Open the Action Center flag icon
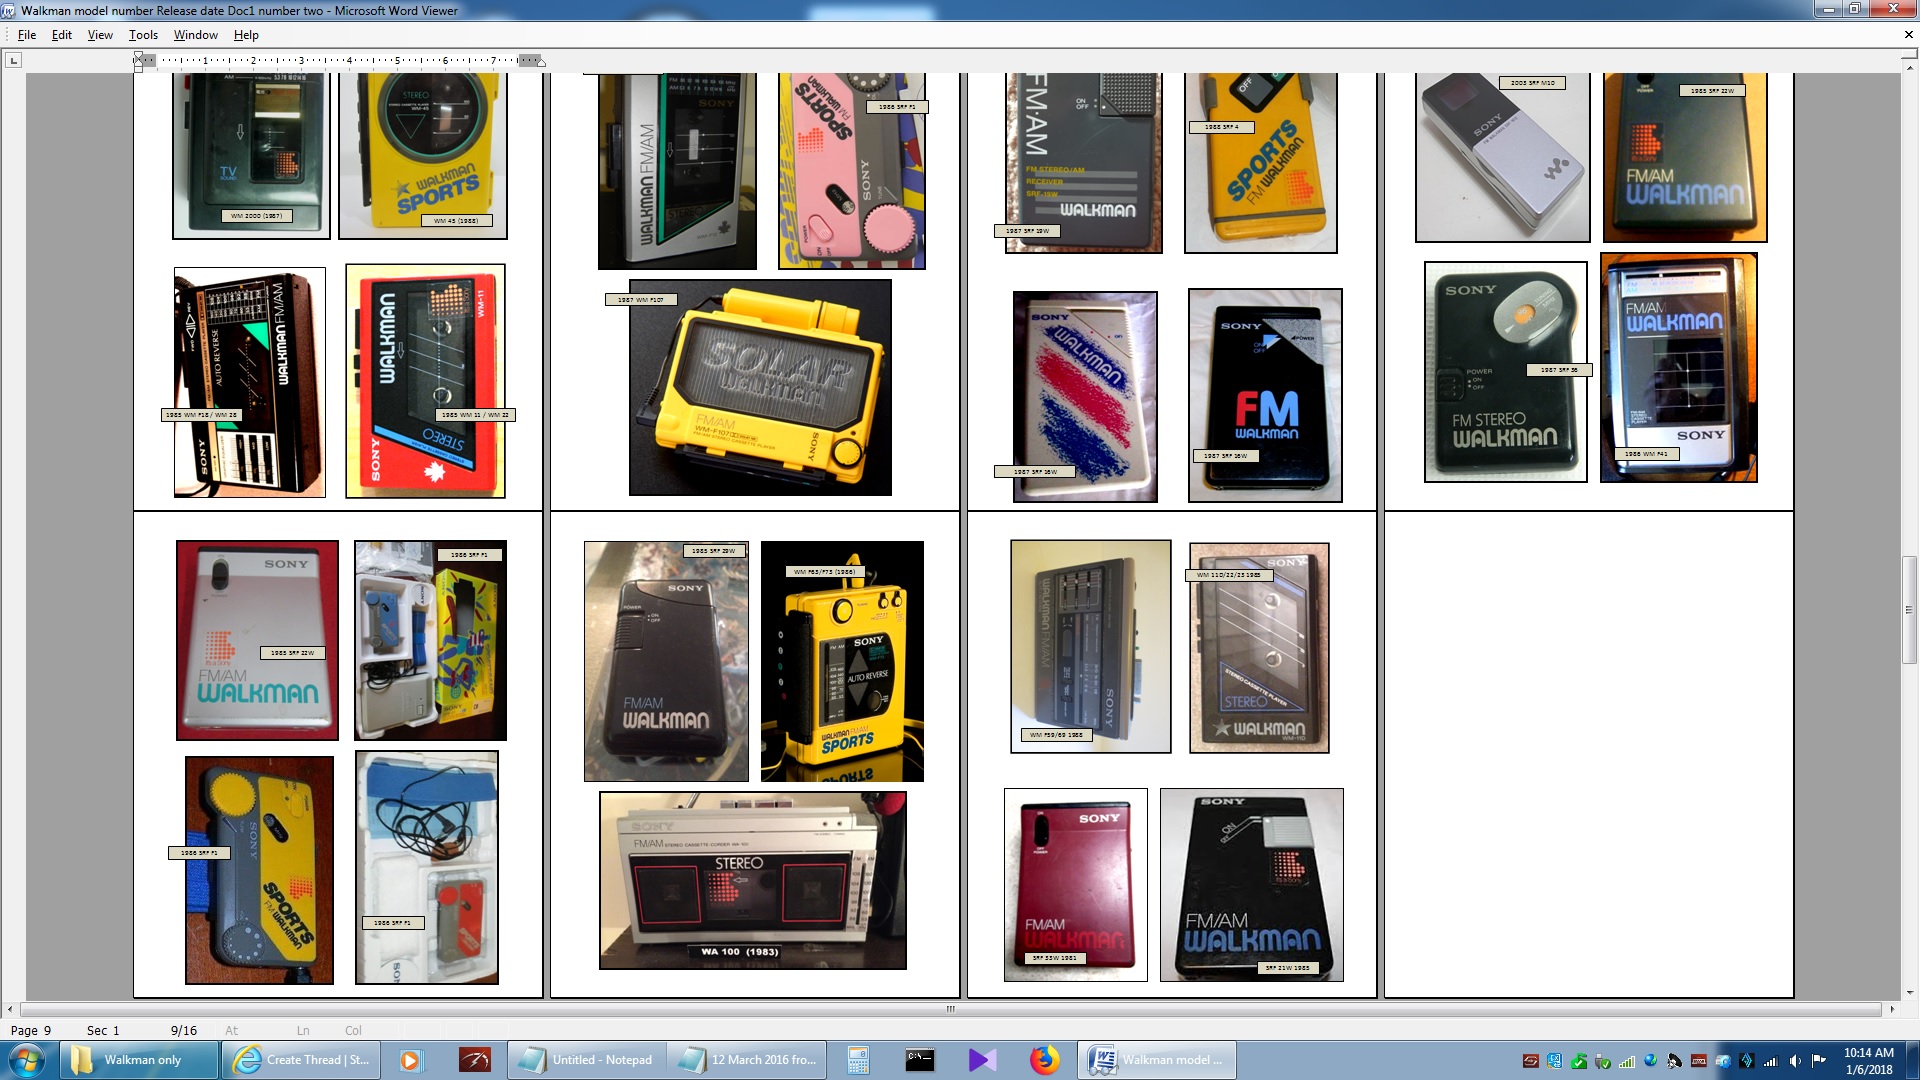The width and height of the screenshot is (1920, 1080). (1819, 1061)
